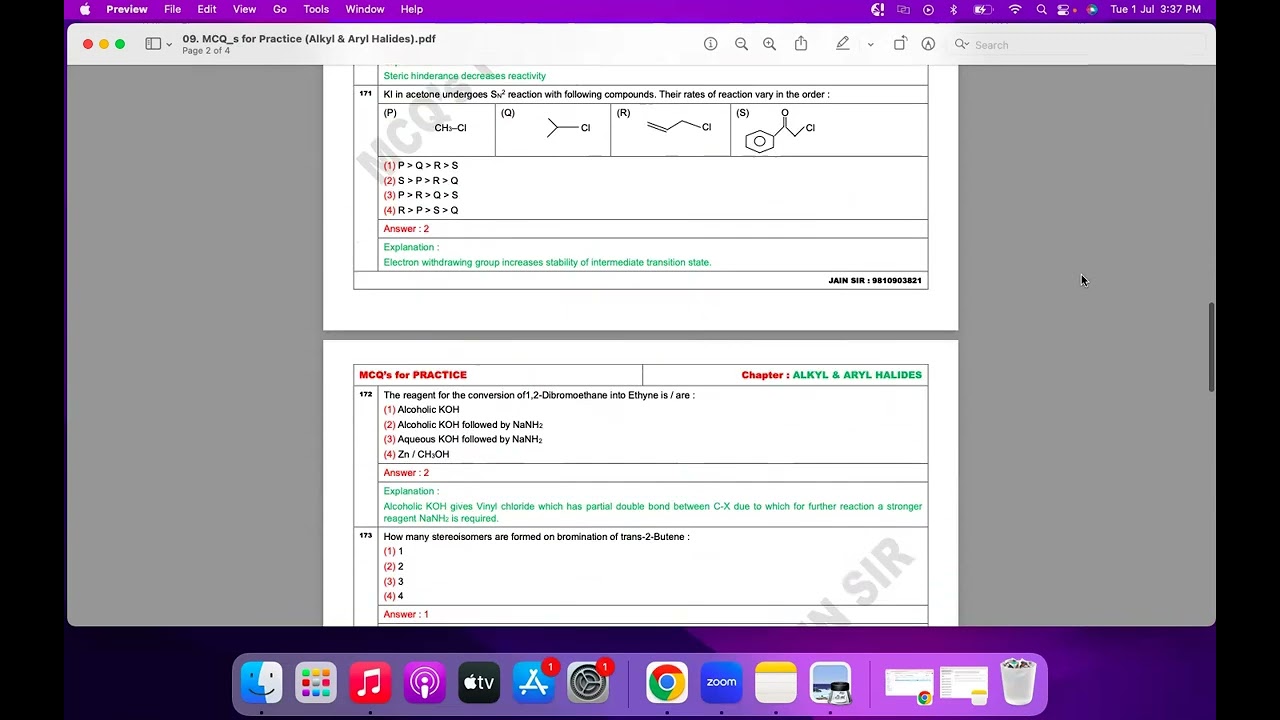1280x720 pixels.
Task: Open Launchpad from the Dock
Action: coord(316,683)
